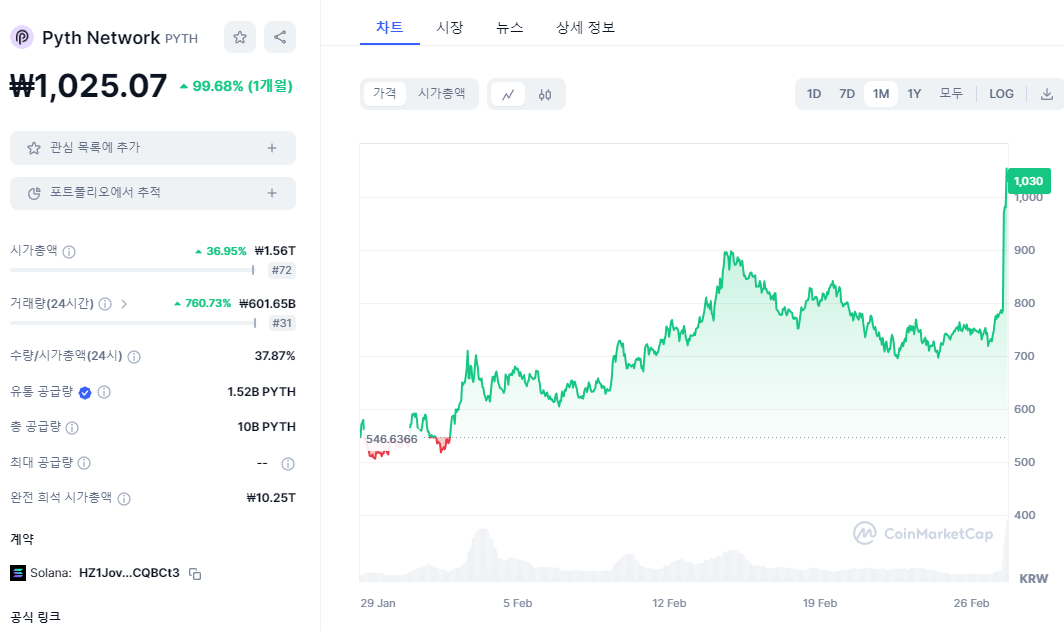
Task: Open info icon next to max supply value
Action: click(x=288, y=464)
